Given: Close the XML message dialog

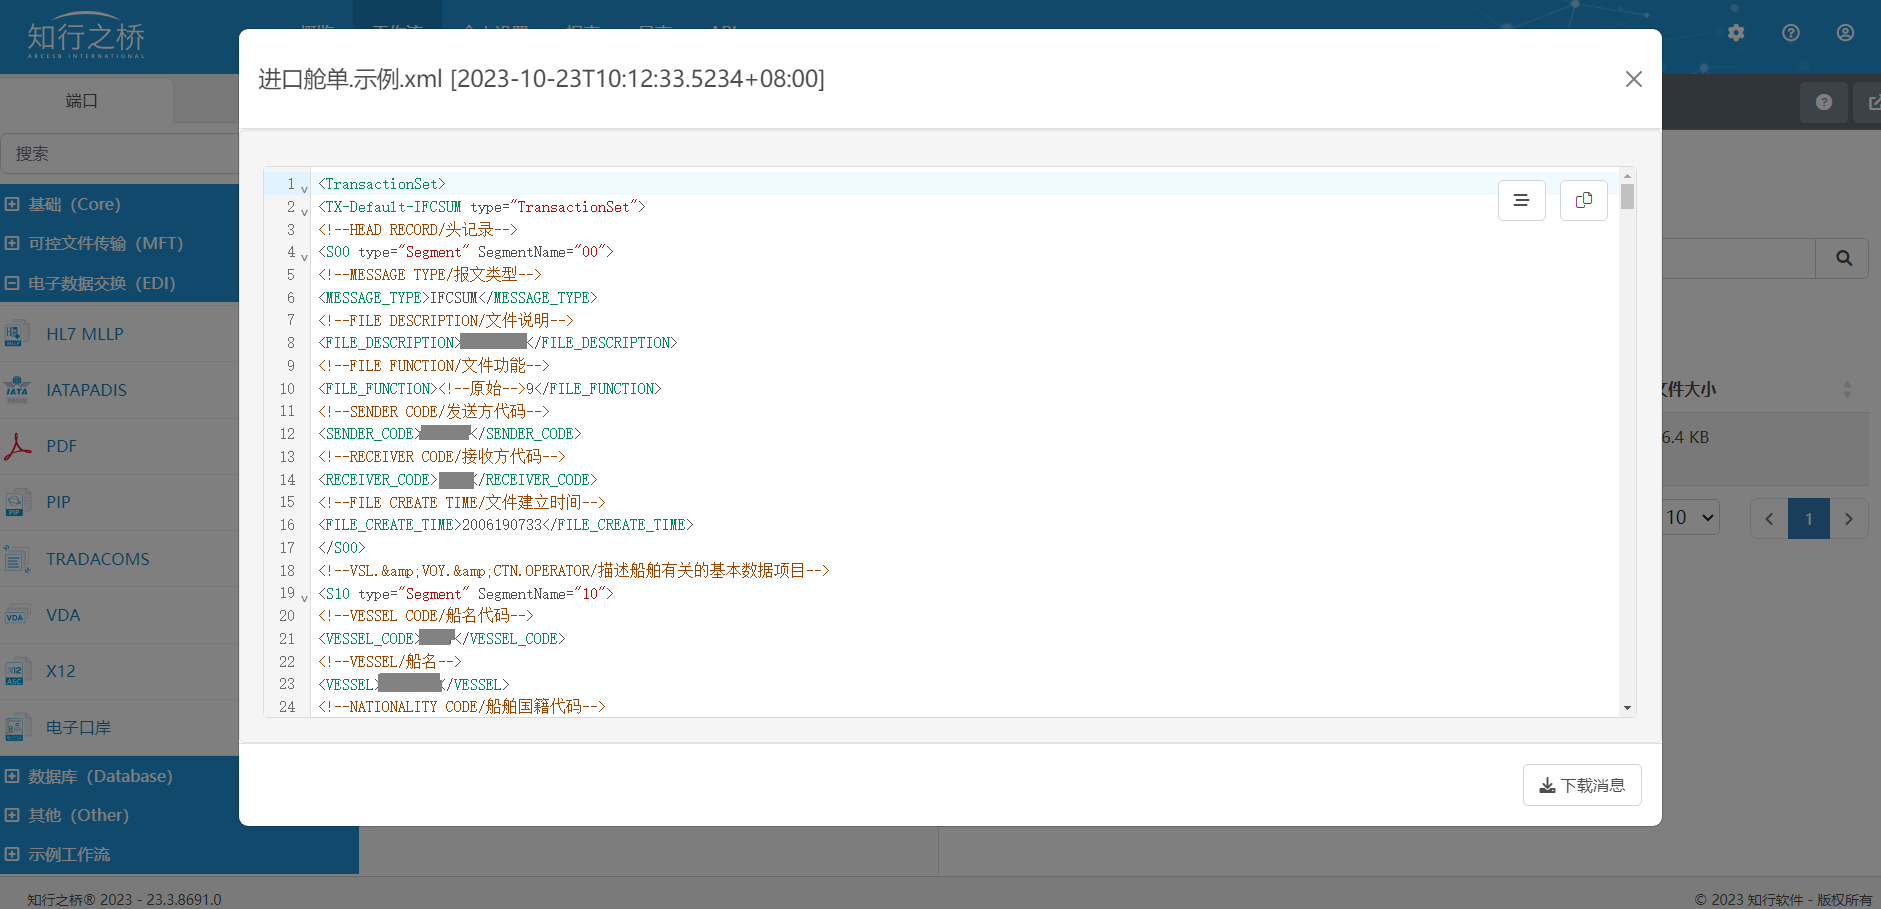Looking at the screenshot, I should [1633, 79].
